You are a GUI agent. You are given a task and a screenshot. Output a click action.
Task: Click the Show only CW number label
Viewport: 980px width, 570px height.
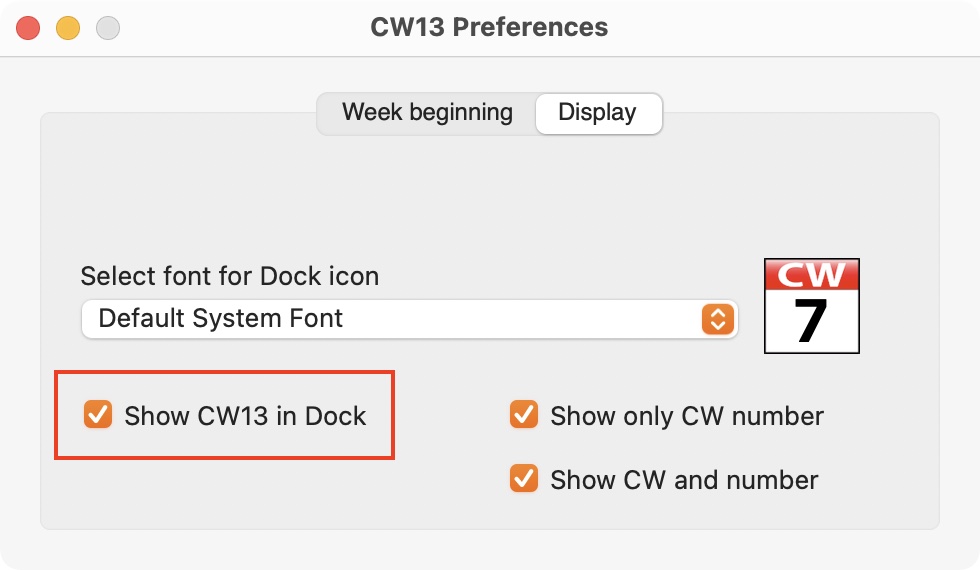click(x=687, y=416)
